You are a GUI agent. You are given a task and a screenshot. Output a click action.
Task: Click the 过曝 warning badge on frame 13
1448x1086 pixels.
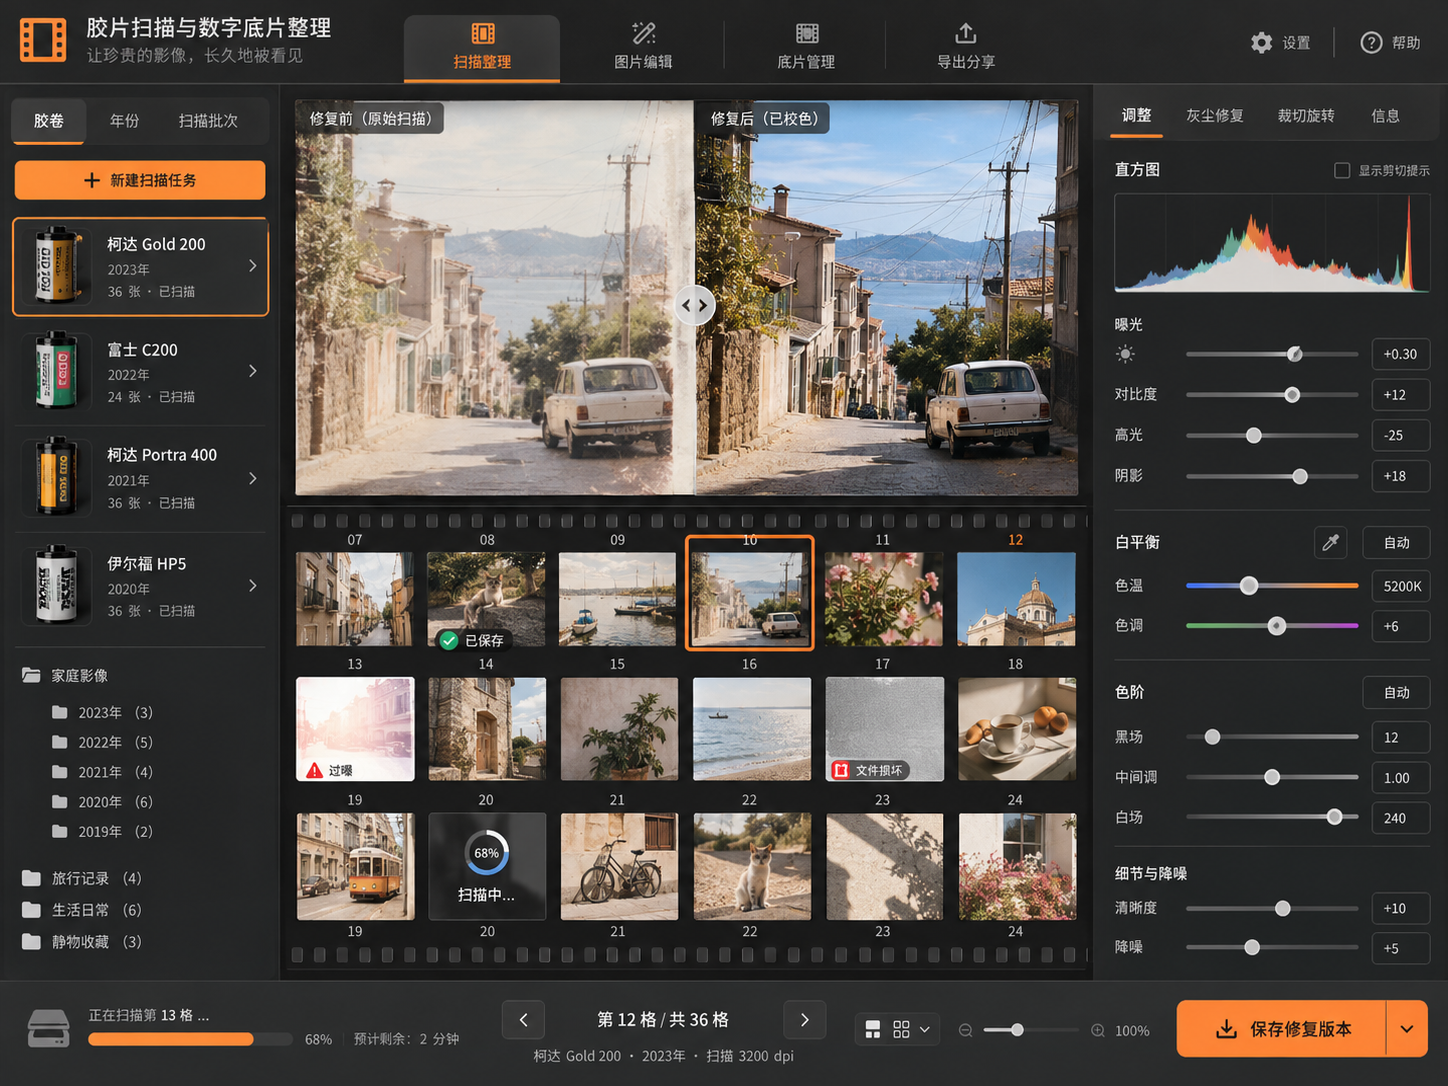[330, 770]
